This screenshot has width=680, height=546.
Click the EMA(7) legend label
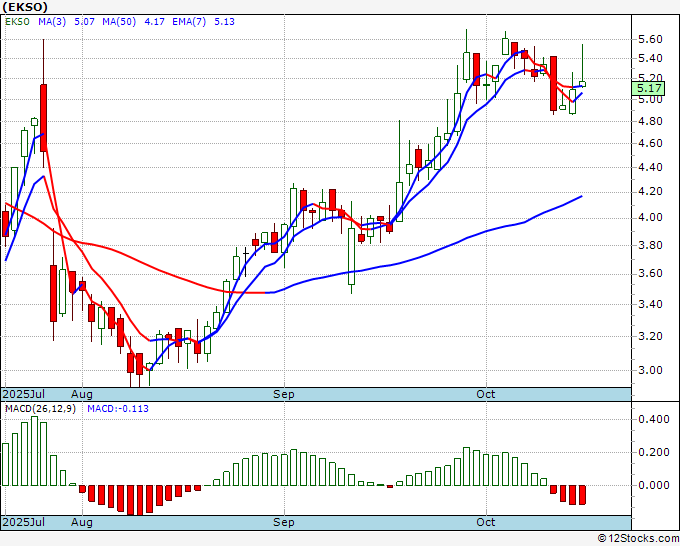[x=189, y=22]
